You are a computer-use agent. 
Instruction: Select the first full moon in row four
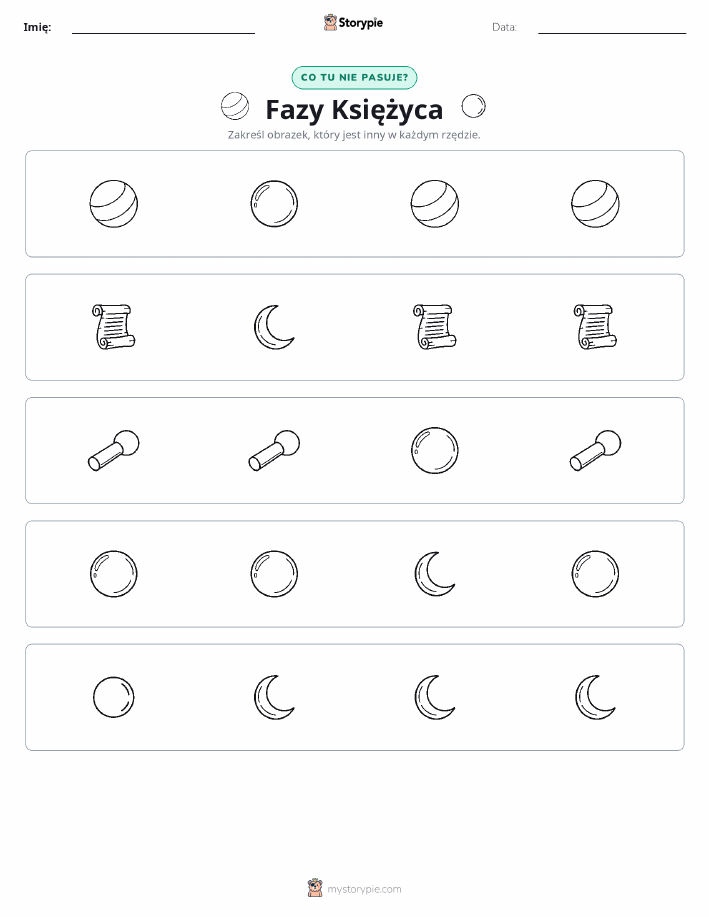point(113,574)
